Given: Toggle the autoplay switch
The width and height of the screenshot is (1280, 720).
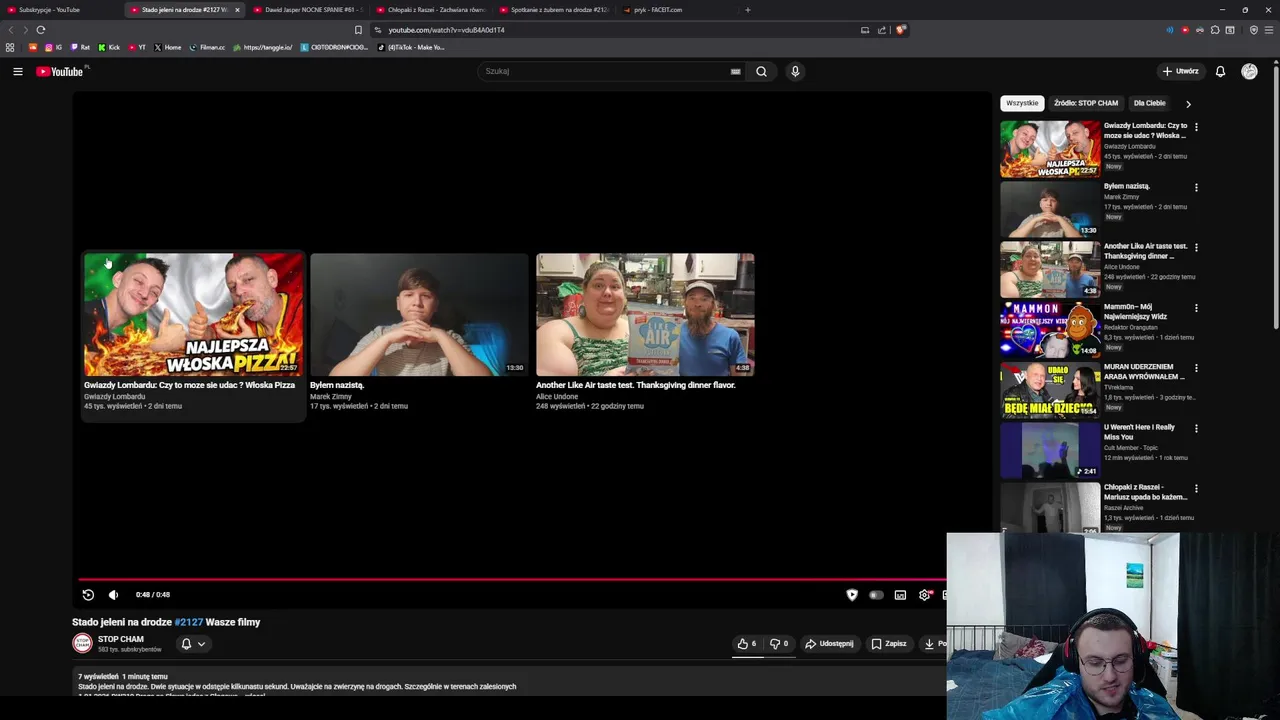Looking at the screenshot, I should [x=876, y=595].
